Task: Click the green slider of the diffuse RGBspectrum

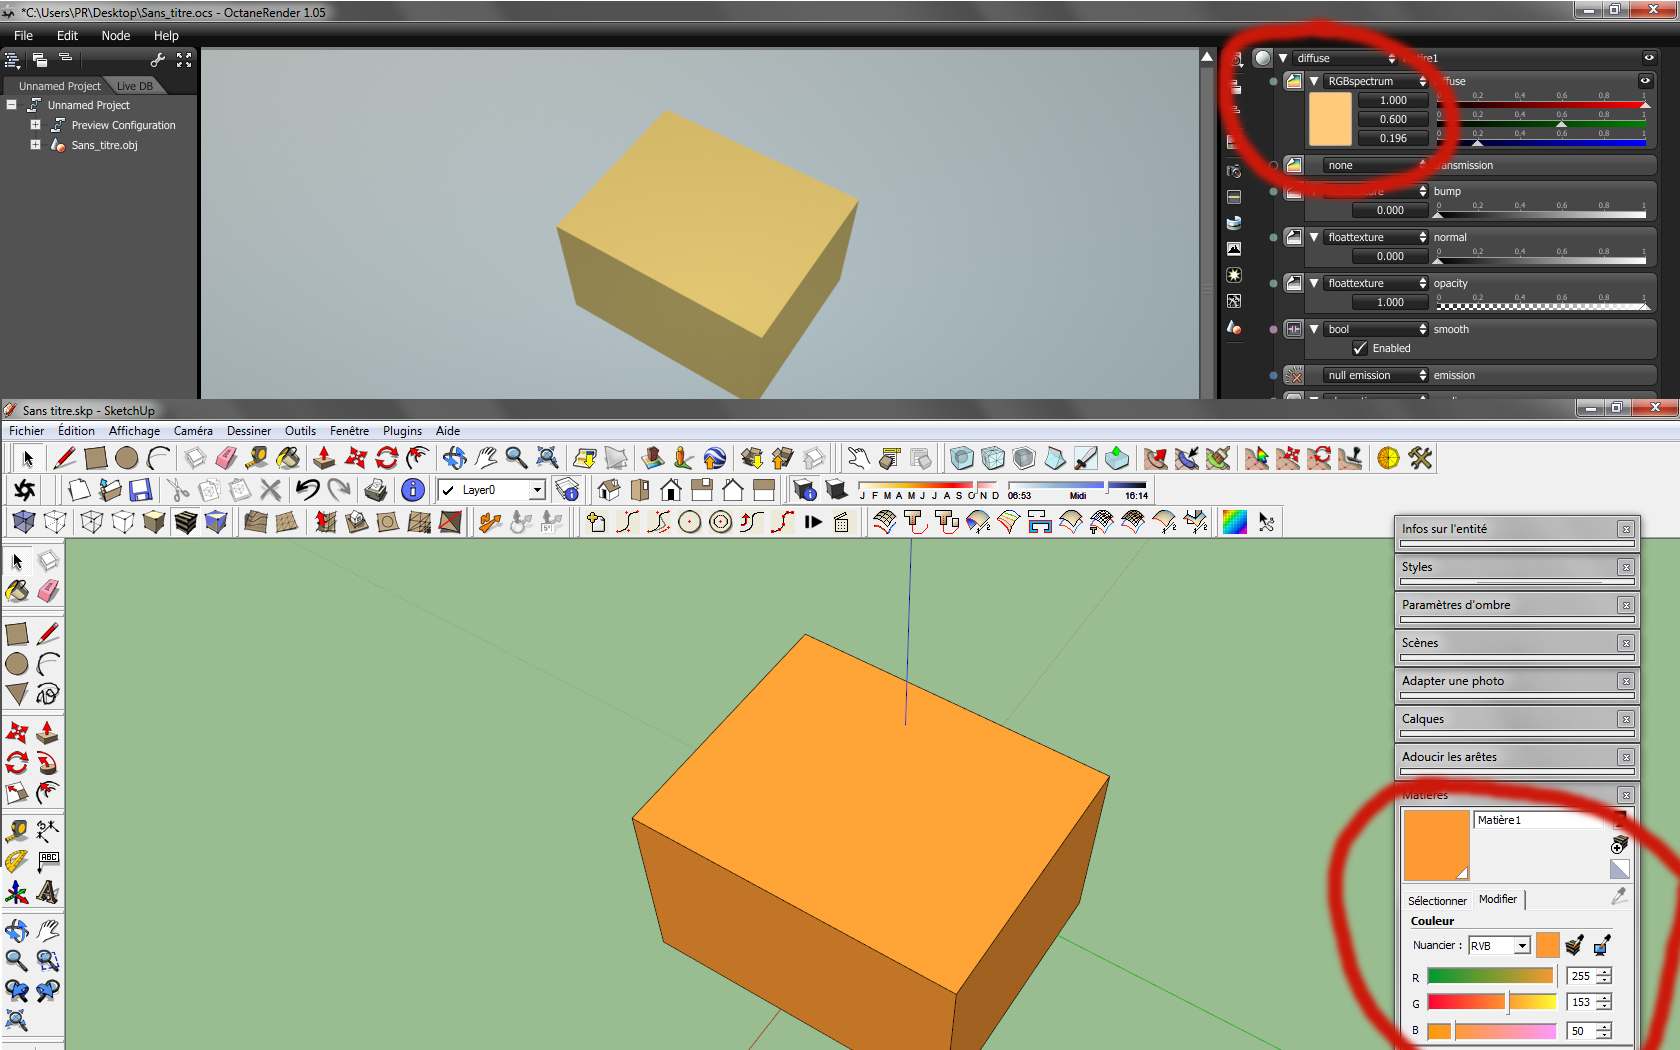Action: click(x=1541, y=124)
